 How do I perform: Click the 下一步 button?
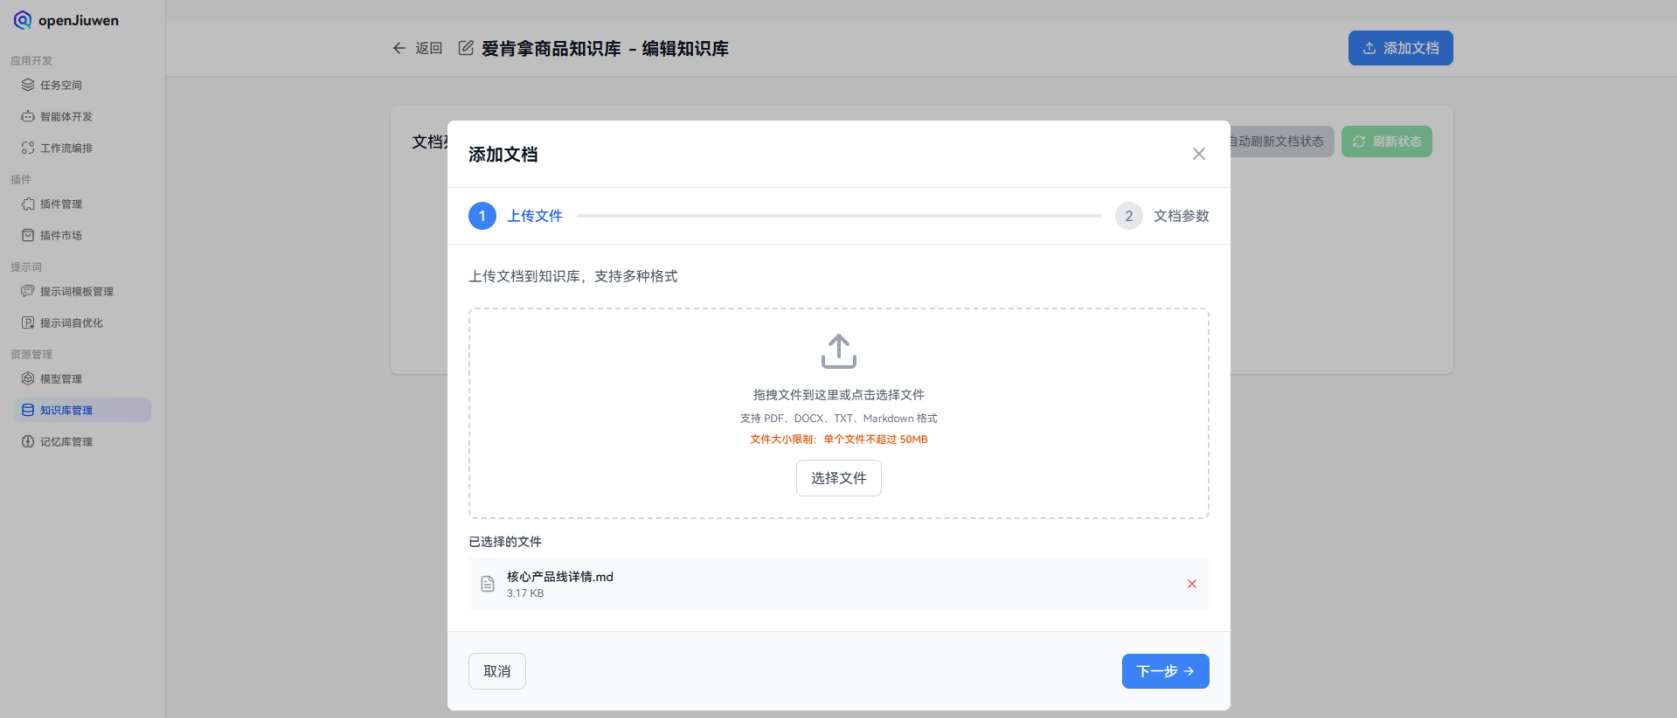1166,671
